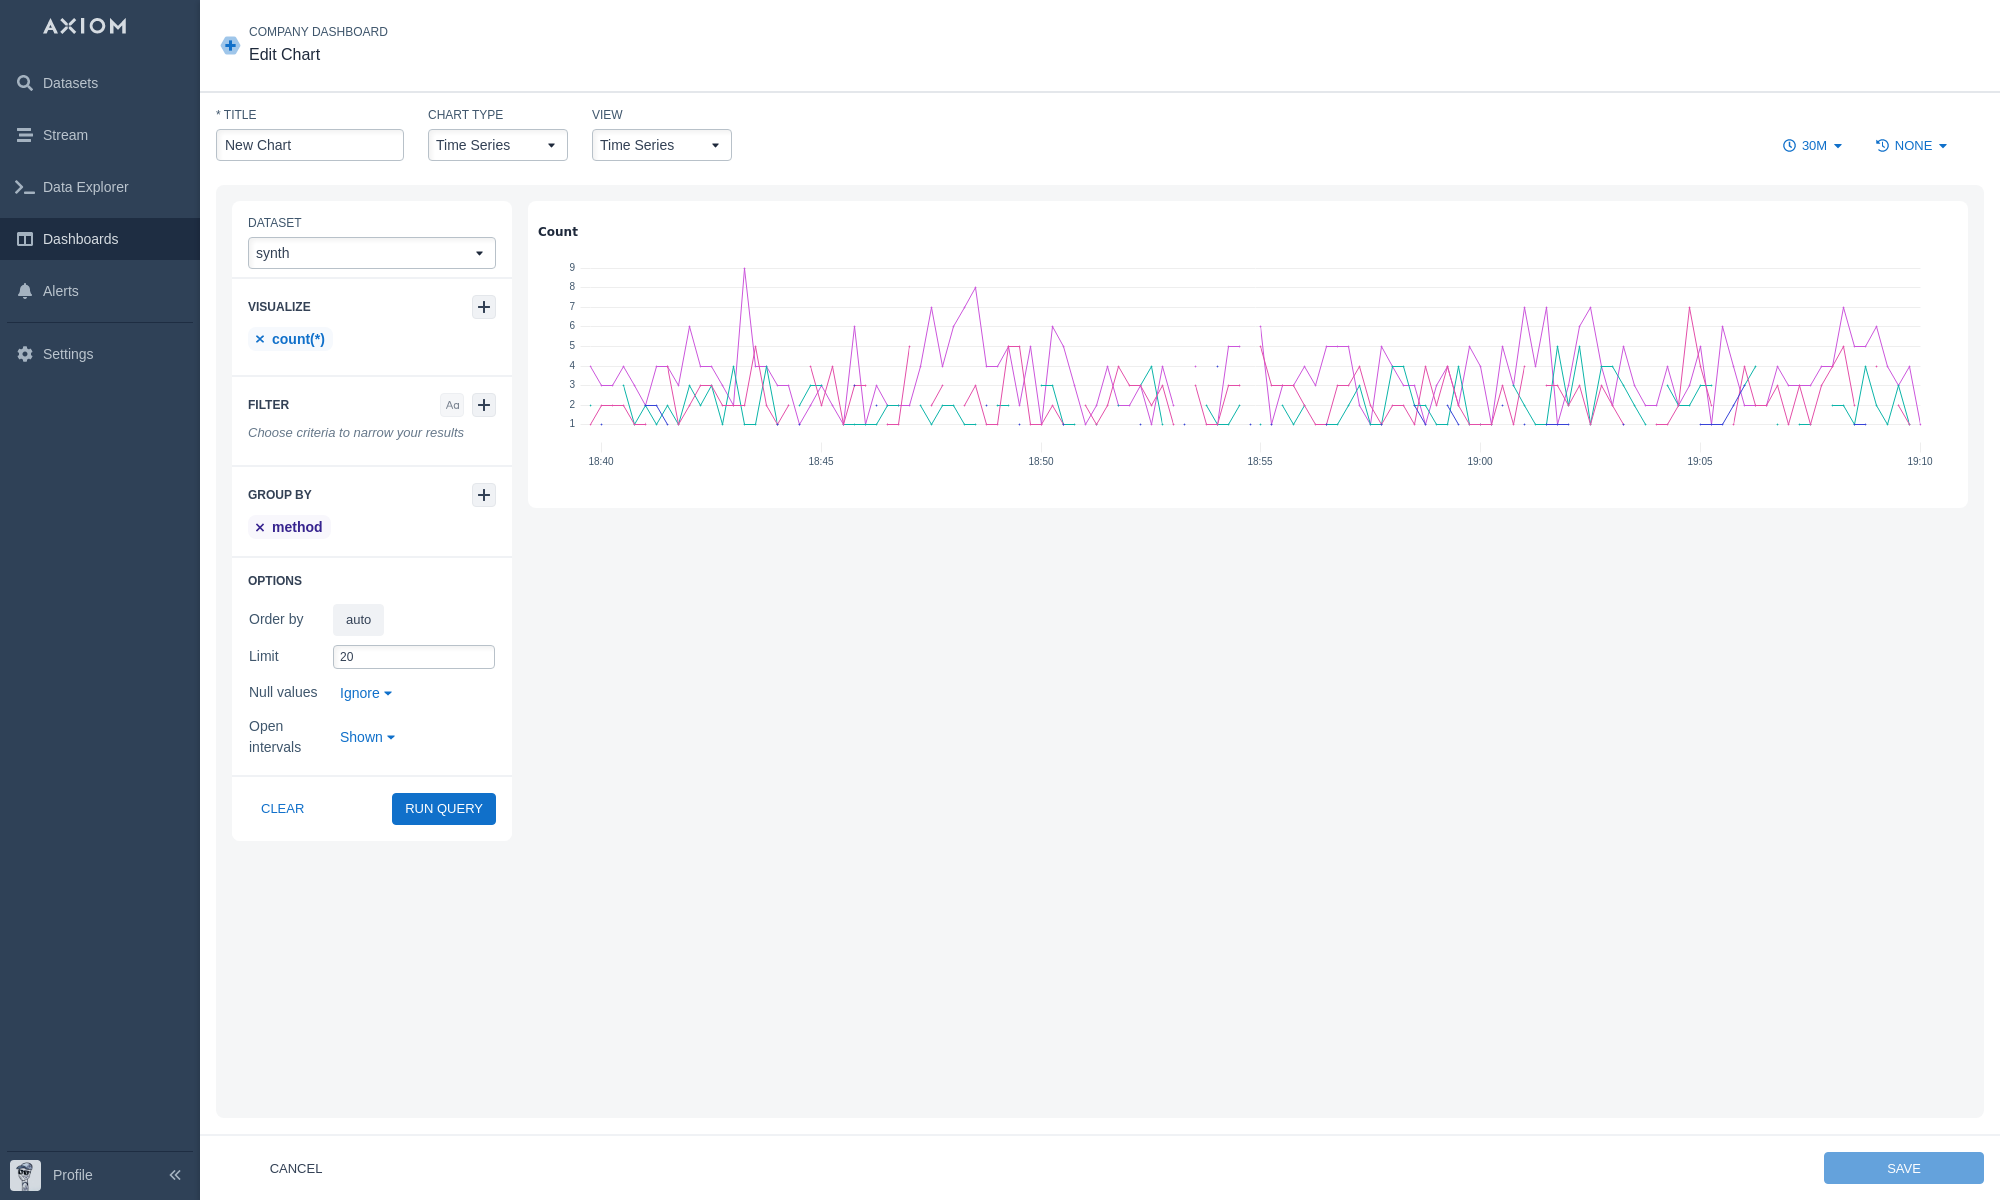Click the add Filter plus icon
This screenshot has height=1200, width=2000.
pyautogui.click(x=484, y=405)
